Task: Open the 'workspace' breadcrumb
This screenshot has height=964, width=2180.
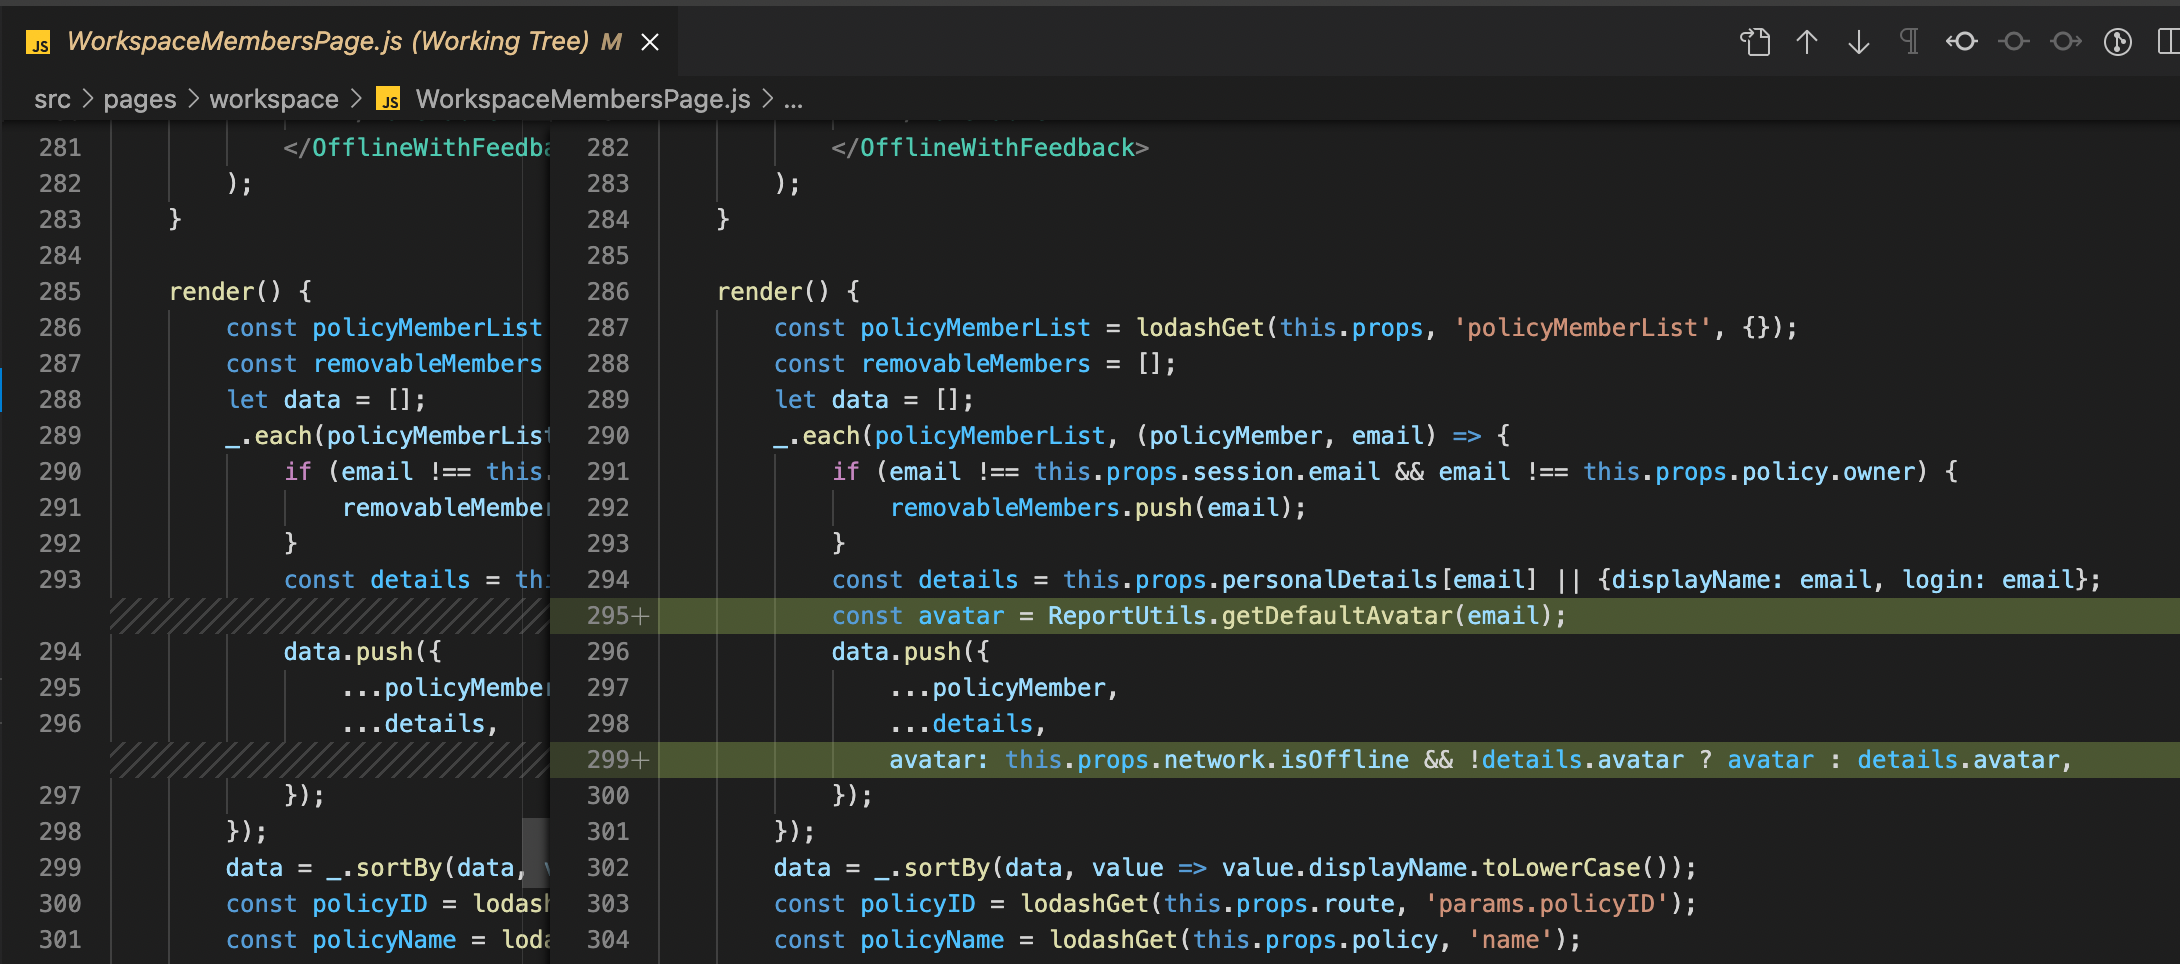Action: tap(274, 99)
